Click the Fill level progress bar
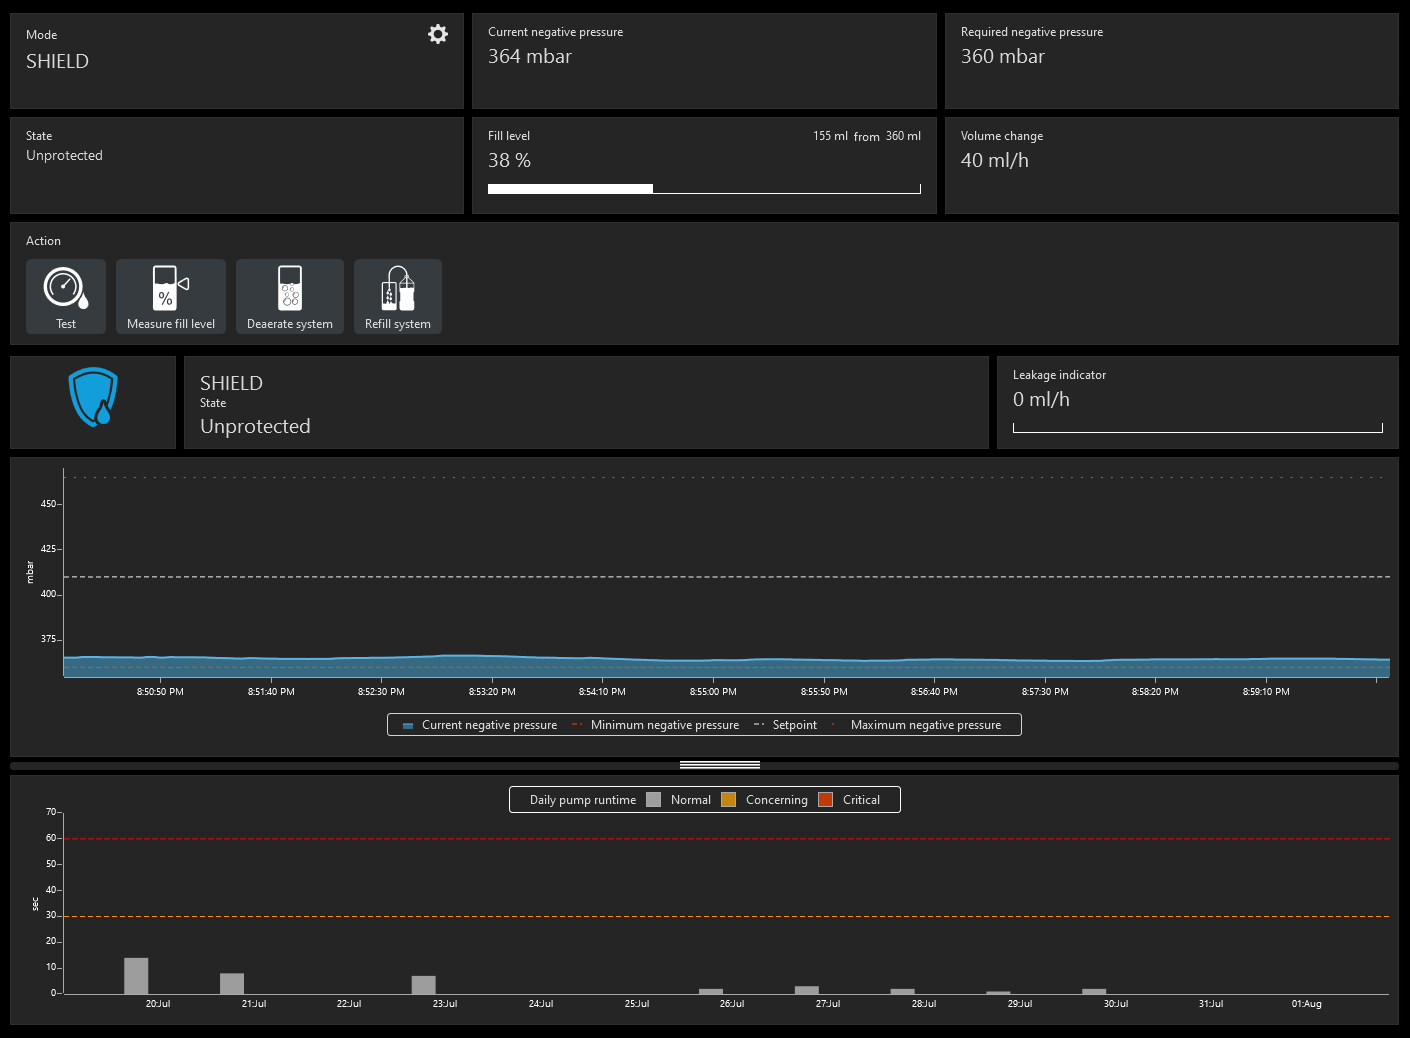 pyautogui.click(x=704, y=189)
